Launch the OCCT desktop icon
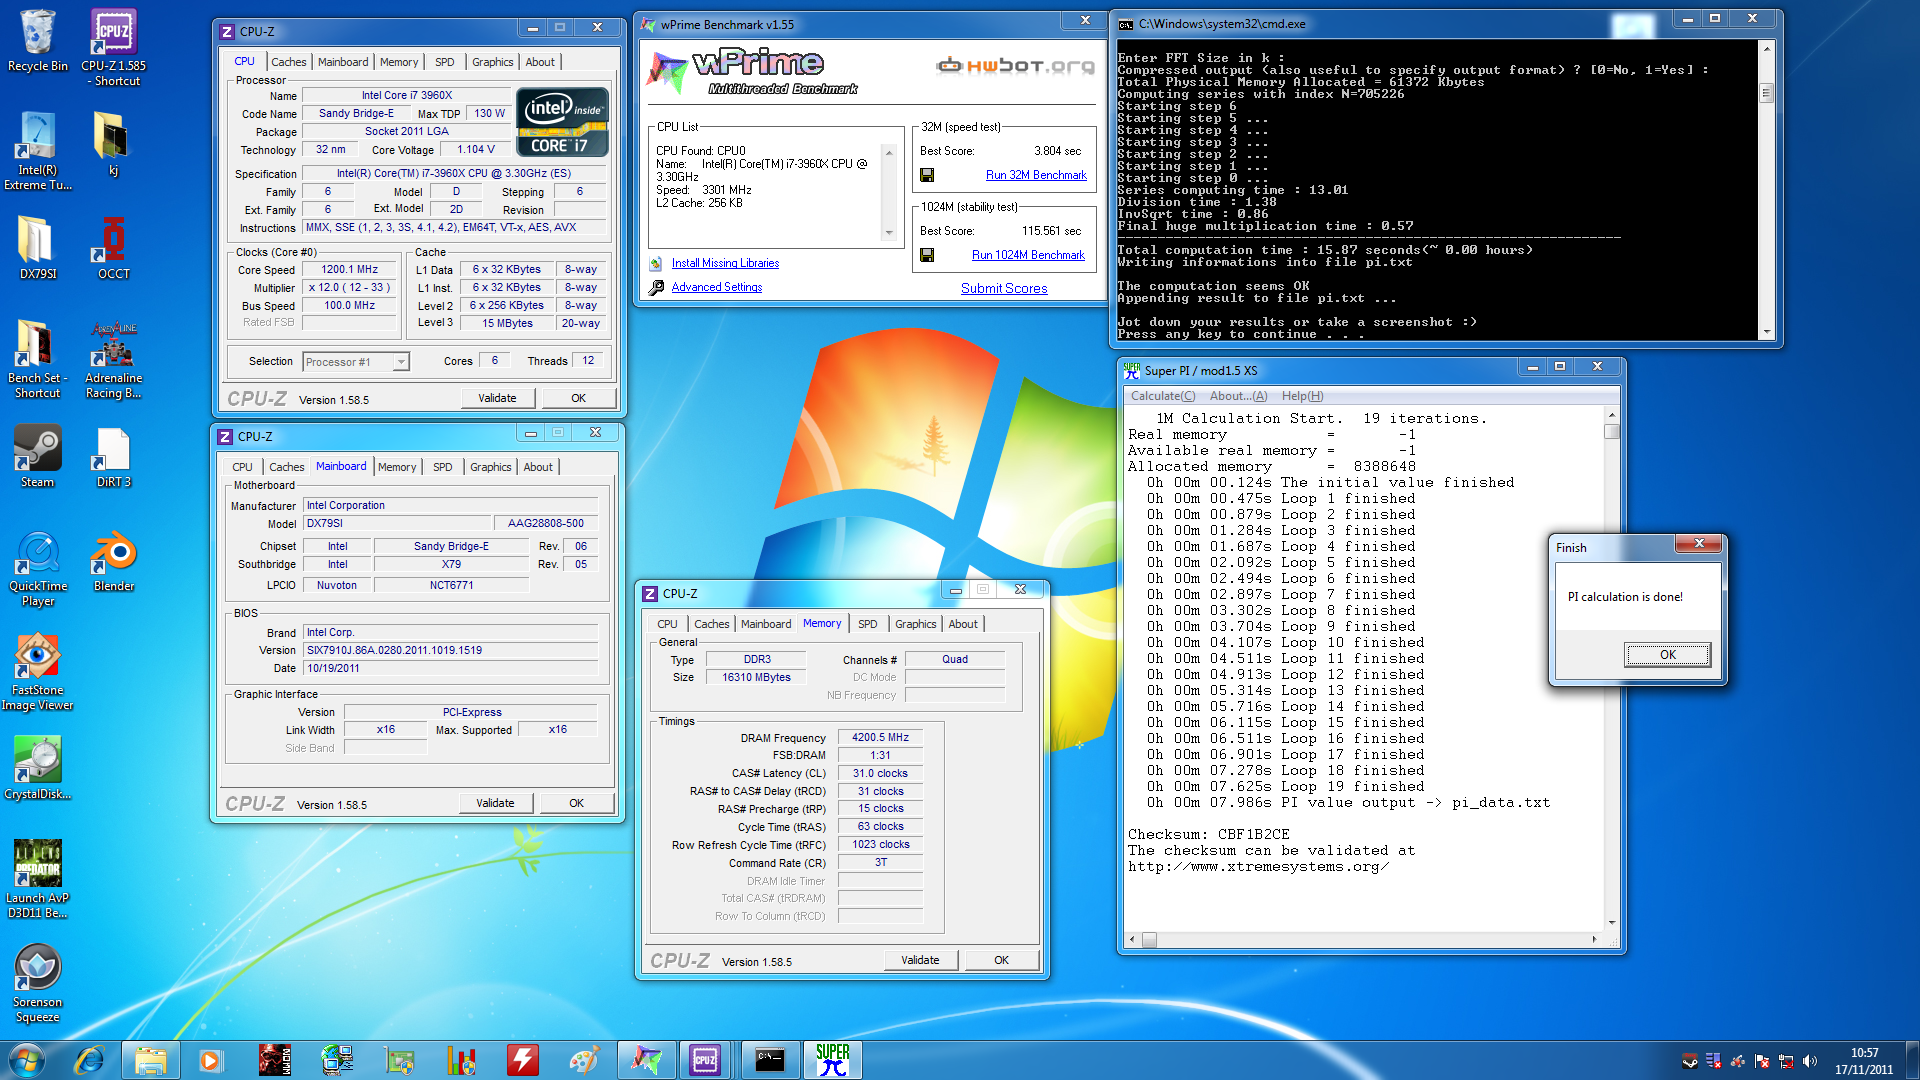 pyautogui.click(x=113, y=247)
